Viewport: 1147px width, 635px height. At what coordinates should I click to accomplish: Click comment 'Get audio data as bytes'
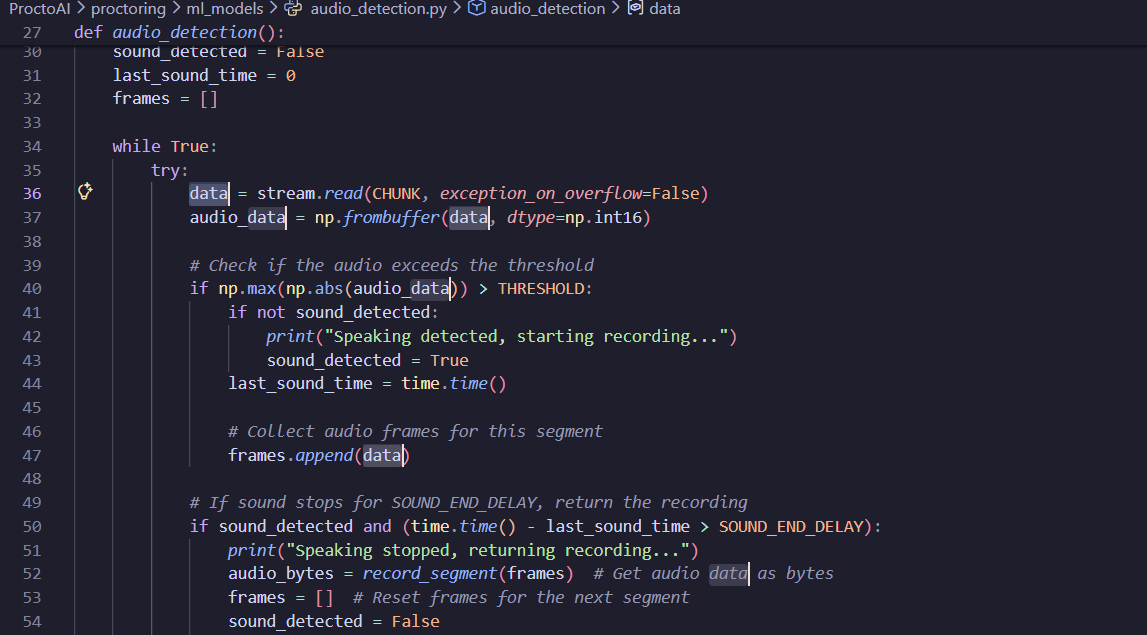click(x=713, y=574)
